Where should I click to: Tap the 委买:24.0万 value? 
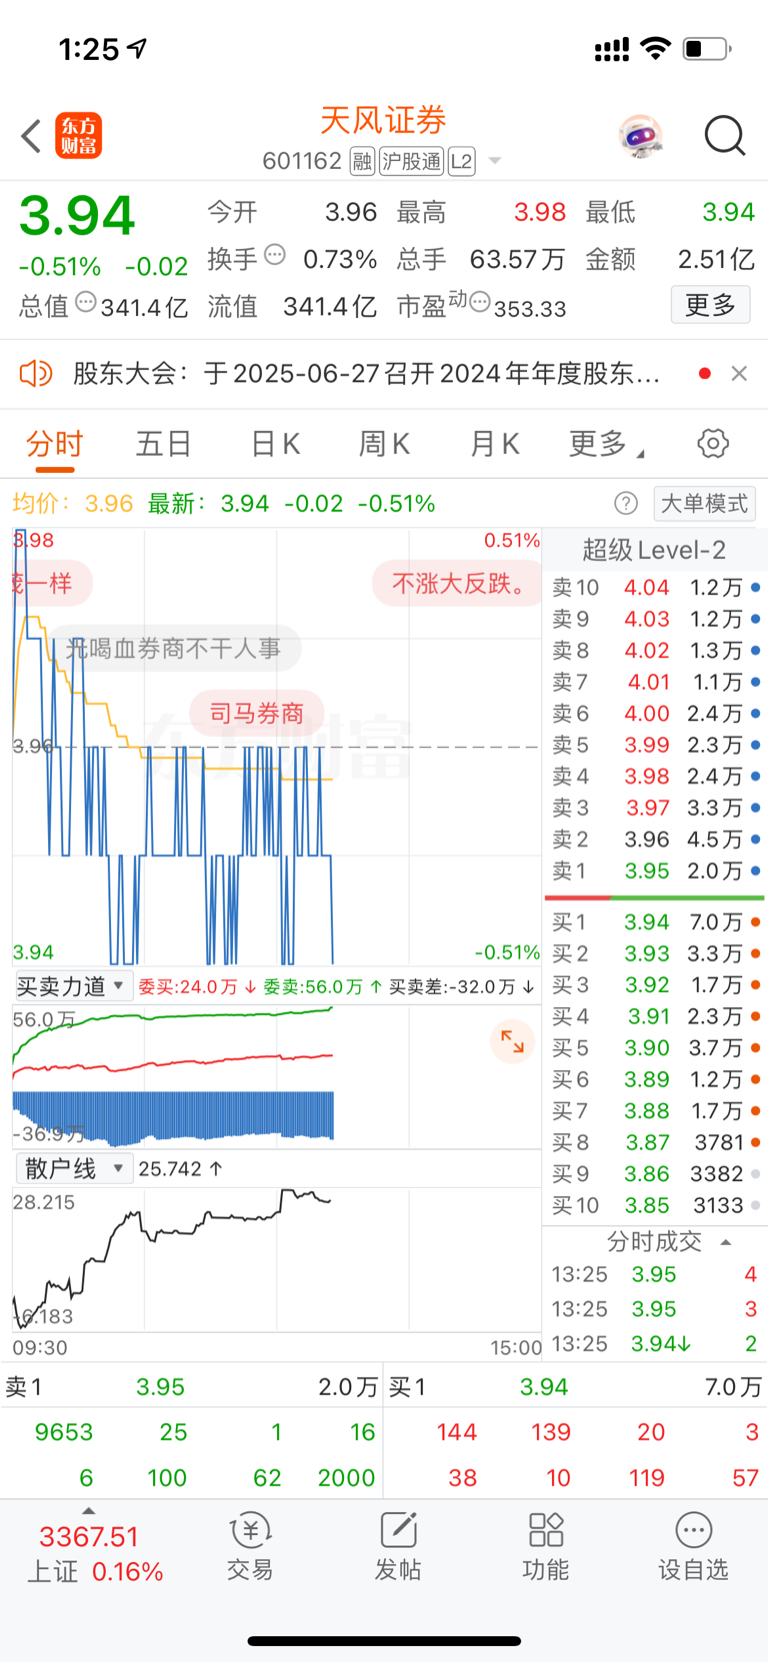196,987
